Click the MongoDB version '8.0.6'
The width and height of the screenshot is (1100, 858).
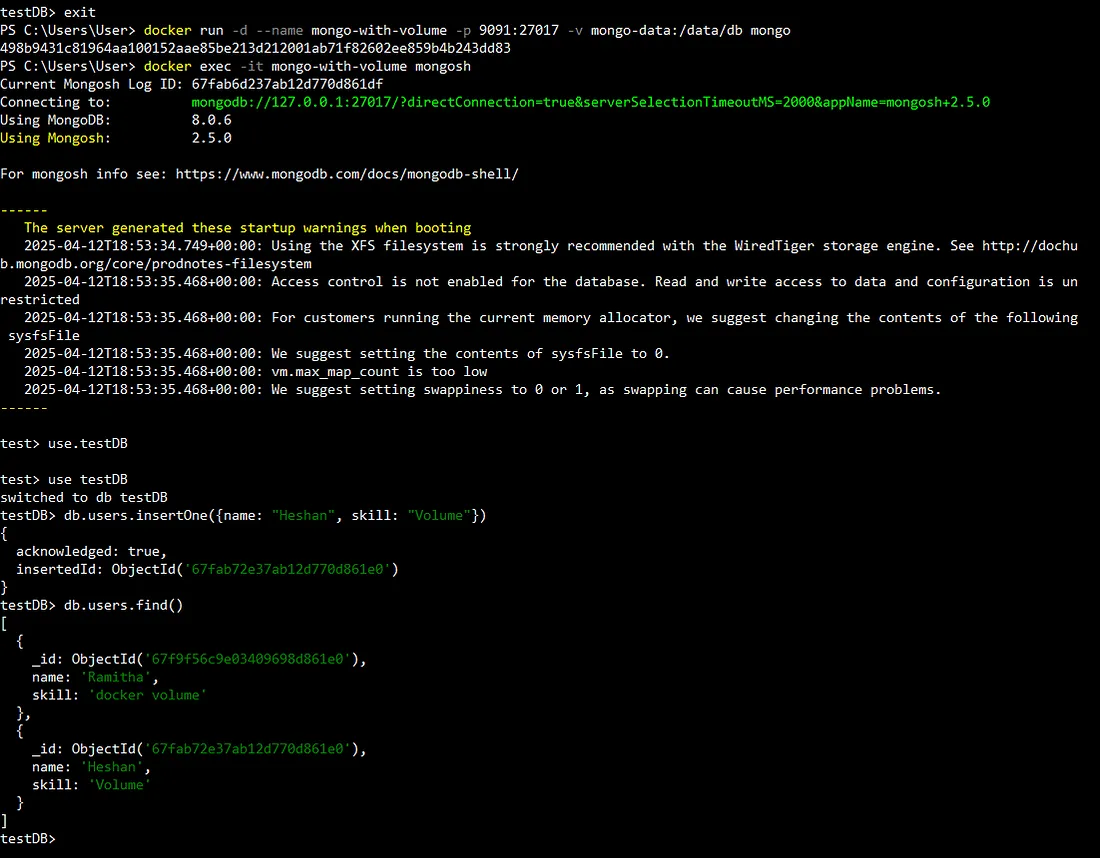211,120
